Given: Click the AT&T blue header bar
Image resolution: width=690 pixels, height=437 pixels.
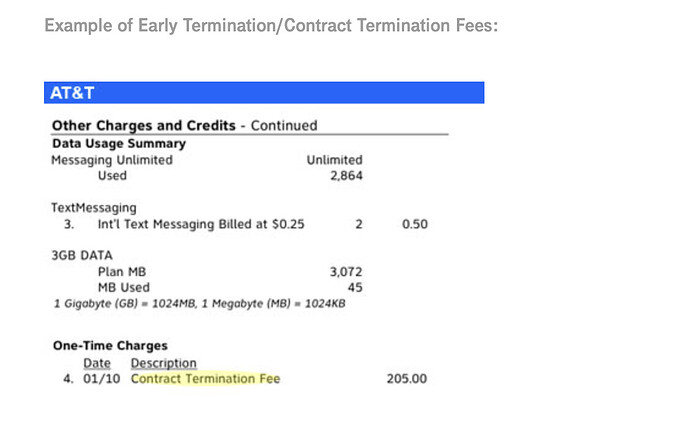Looking at the screenshot, I should (264, 92).
